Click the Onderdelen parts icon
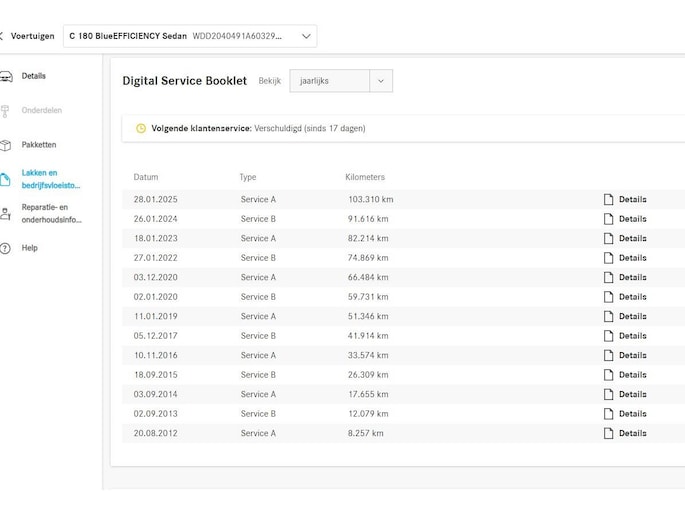The width and height of the screenshot is (685, 513). pyautogui.click(x=5, y=111)
